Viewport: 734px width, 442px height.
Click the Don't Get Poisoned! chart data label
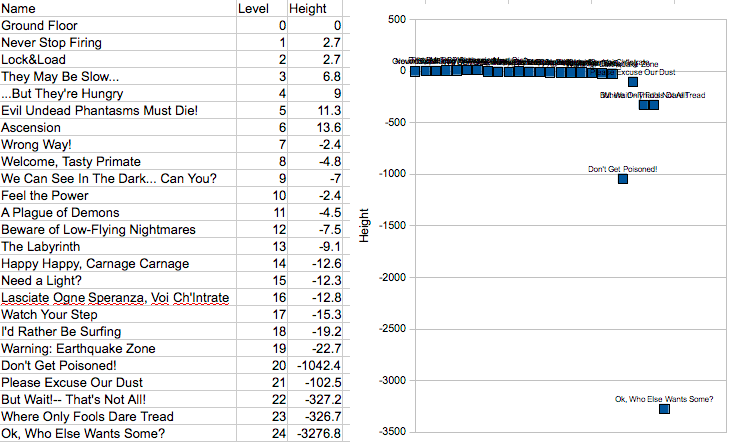pyautogui.click(x=622, y=169)
